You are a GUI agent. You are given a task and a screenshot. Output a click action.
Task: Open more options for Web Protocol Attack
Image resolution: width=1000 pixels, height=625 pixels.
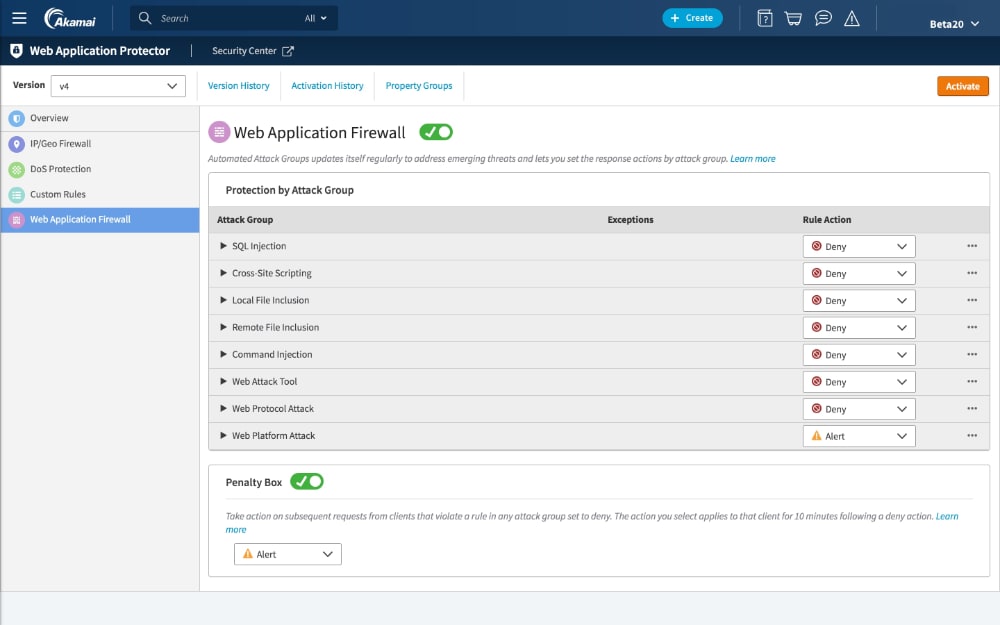971,408
